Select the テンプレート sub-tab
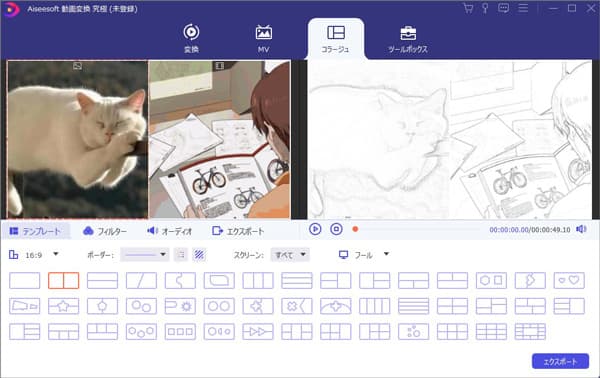600x378 pixels. pyautogui.click(x=35, y=231)
